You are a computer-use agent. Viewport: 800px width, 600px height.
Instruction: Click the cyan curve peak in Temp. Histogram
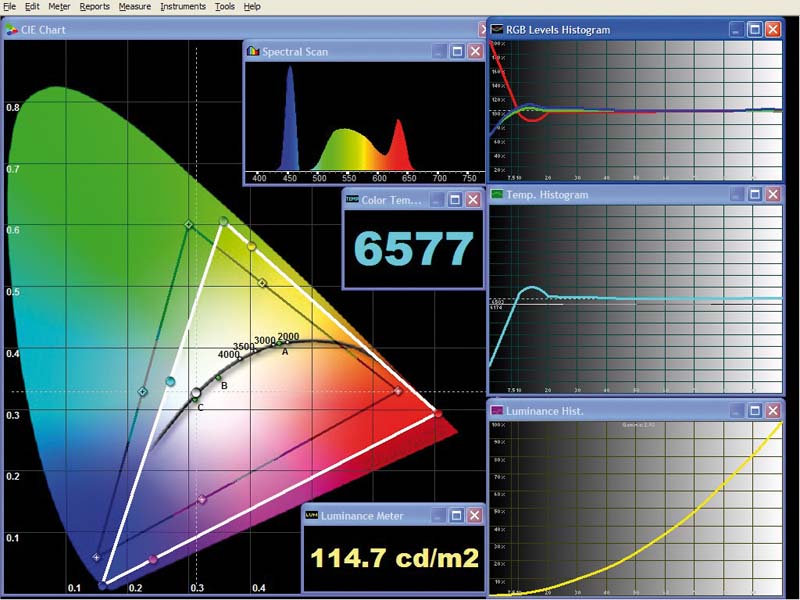point(532,288)
